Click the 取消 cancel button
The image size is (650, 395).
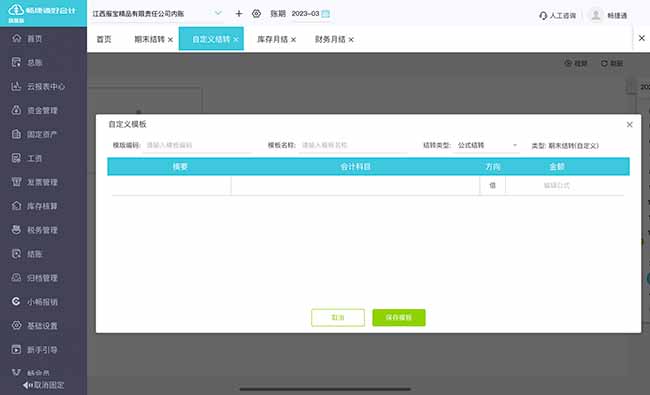pos(338,317)
